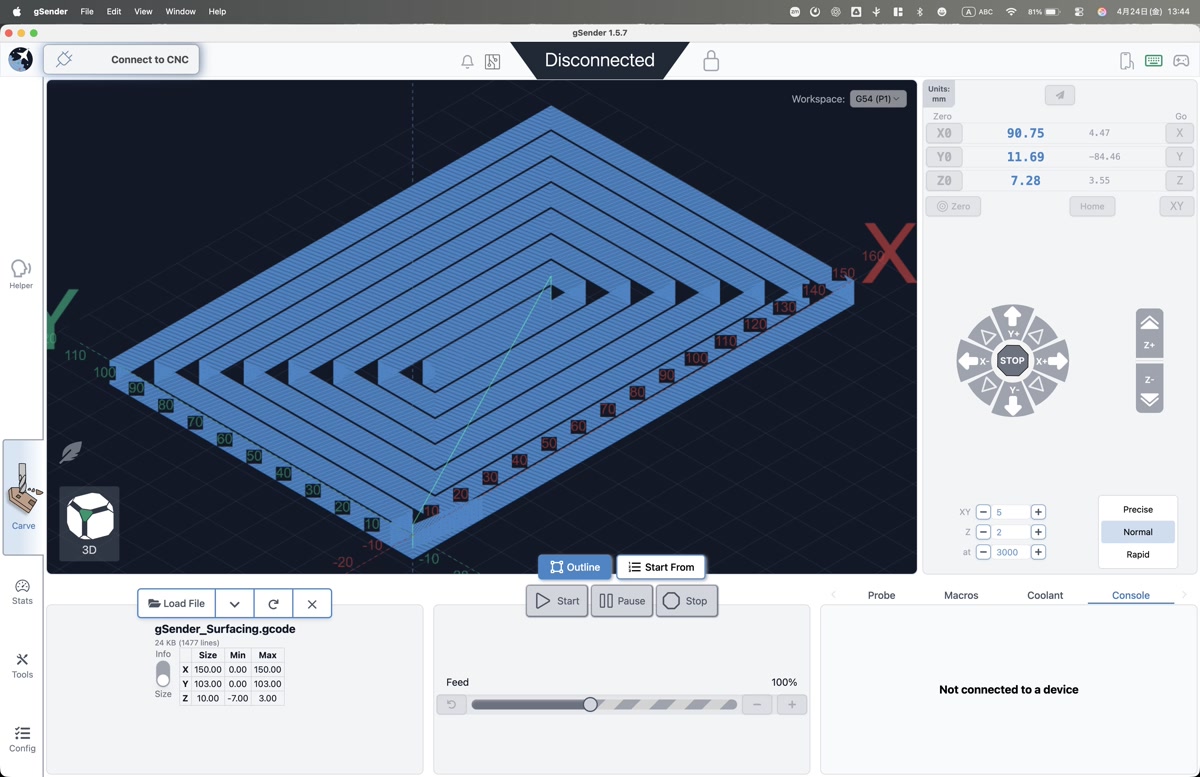Viewport: 1200px width, 777px height.
Task: Click the feed override slider handle
Action: point(590,705)
